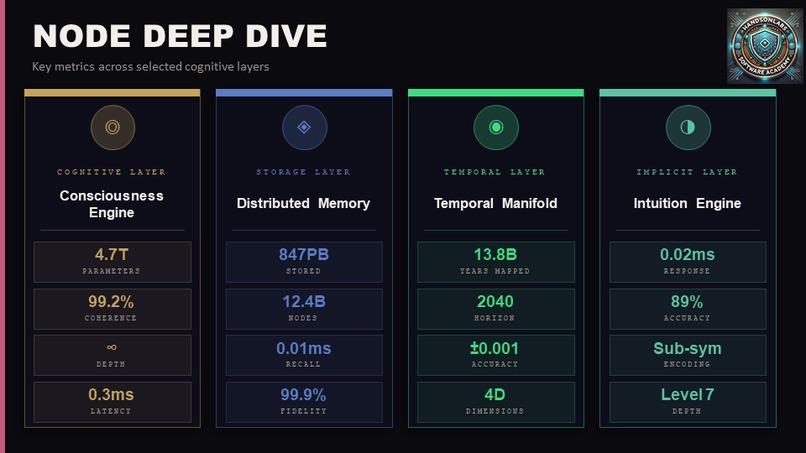Click the 0.3ms latency metric
Viewport: 806px width, 453px height.
pos(112,402)
